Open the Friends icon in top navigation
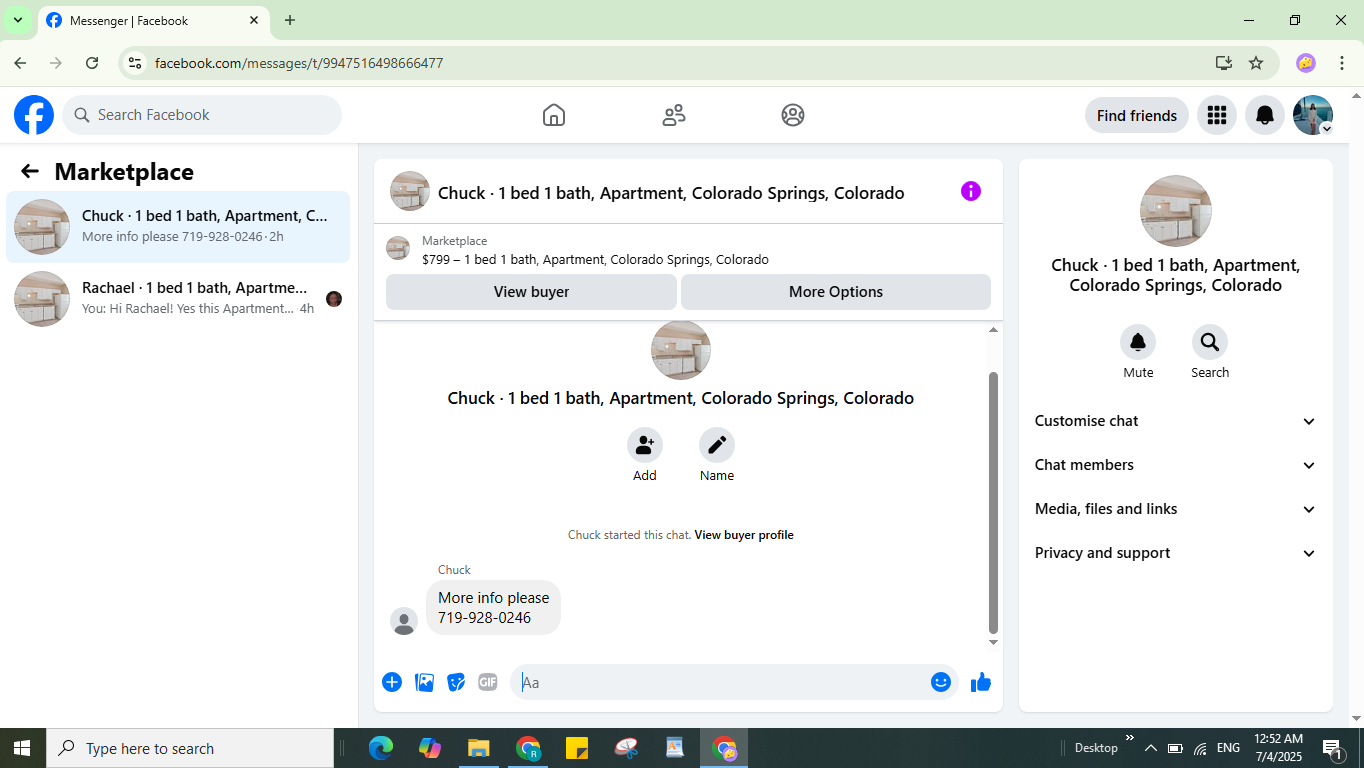 674,115
